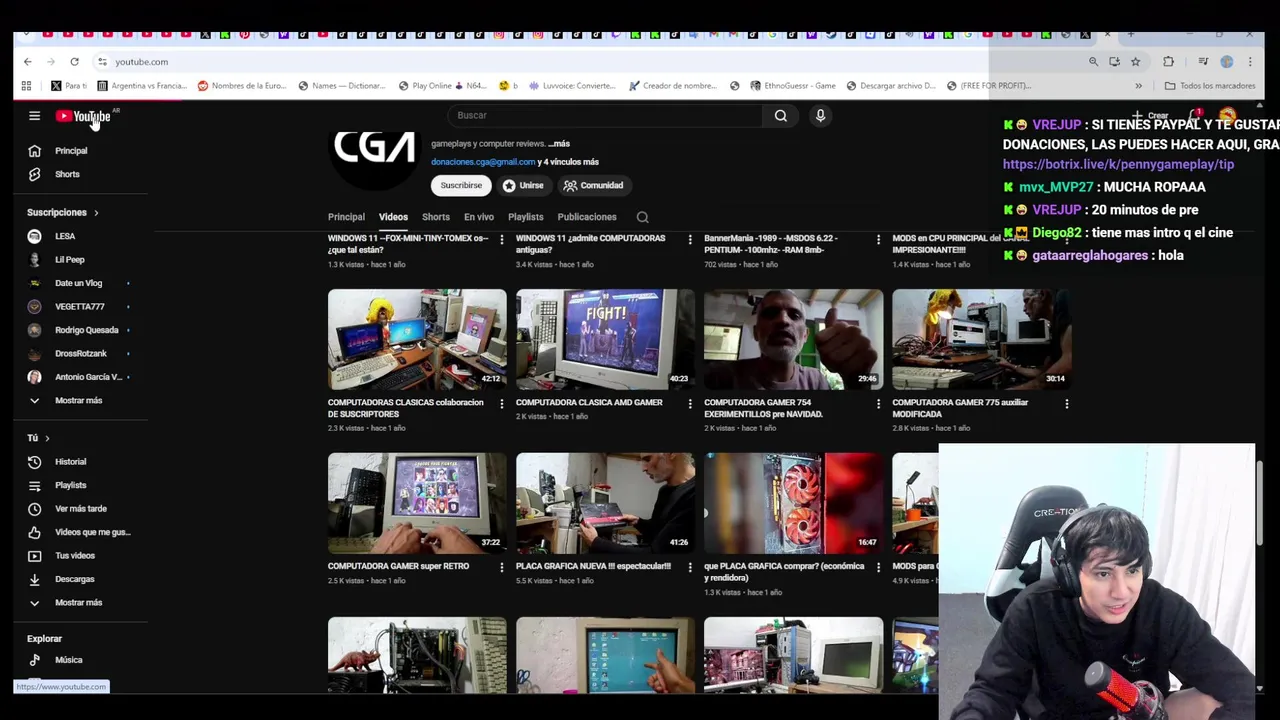Image resolution: width=1280 pixels, height=720 pixels.
Task: Open Ver más tarde list
Action: click(80, 509)
